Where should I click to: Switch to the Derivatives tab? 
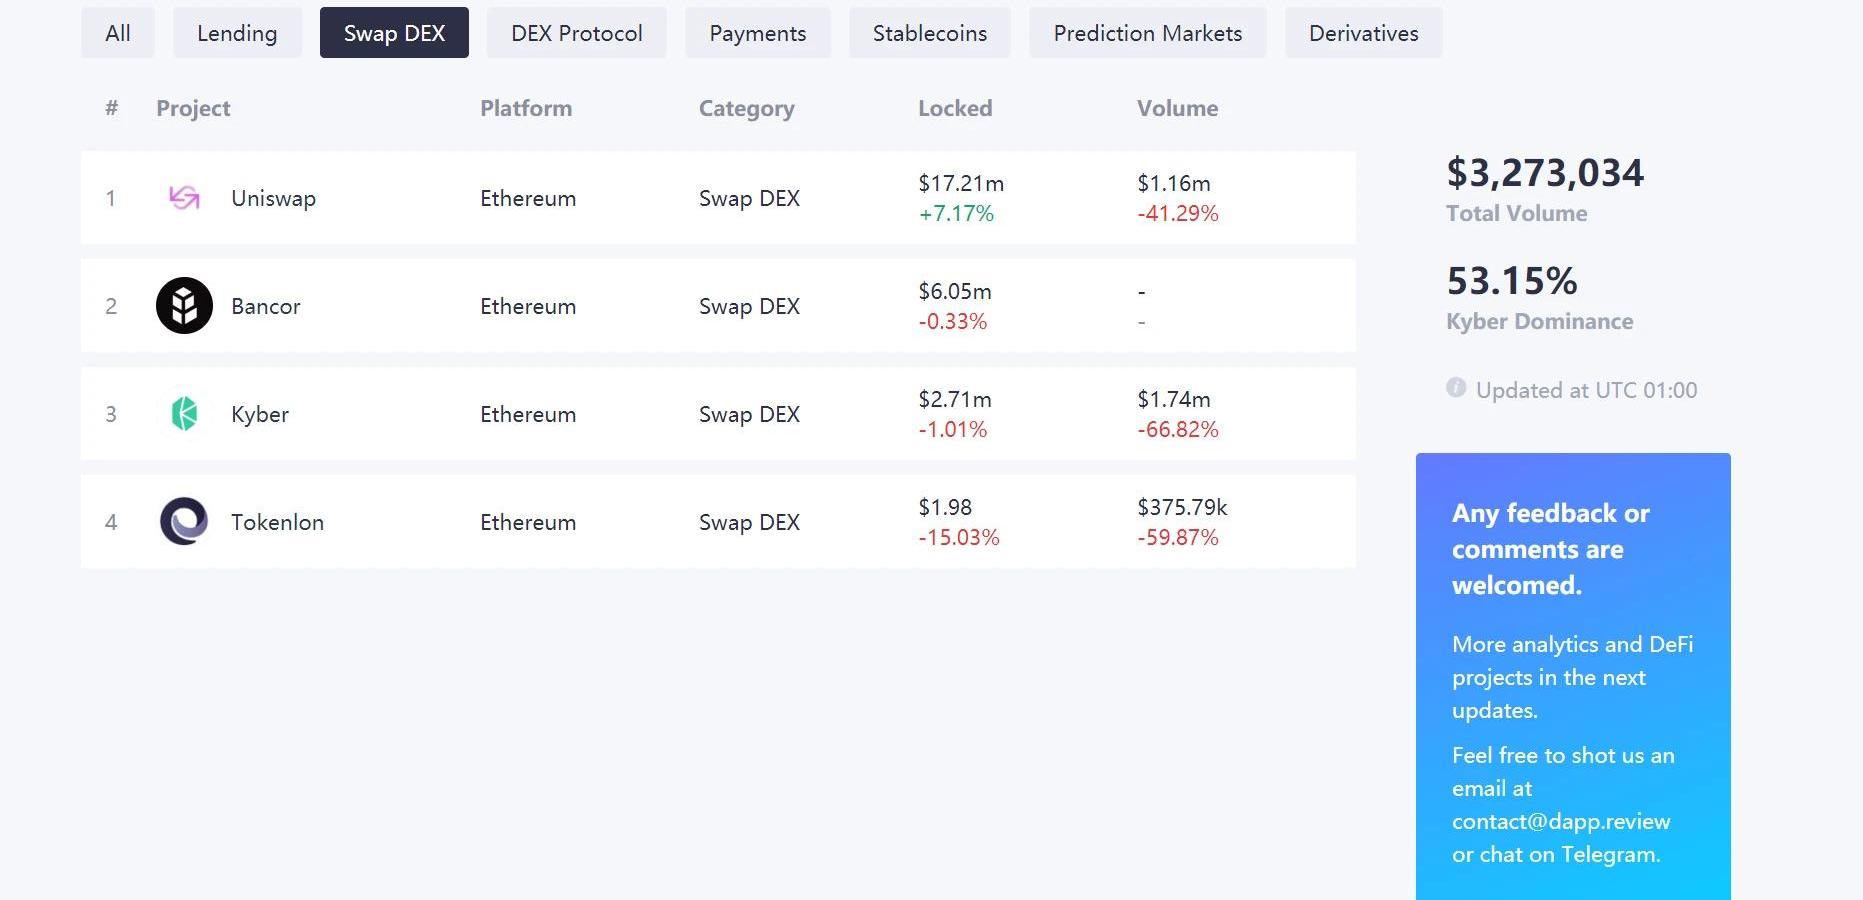[x=1364, y=33]
